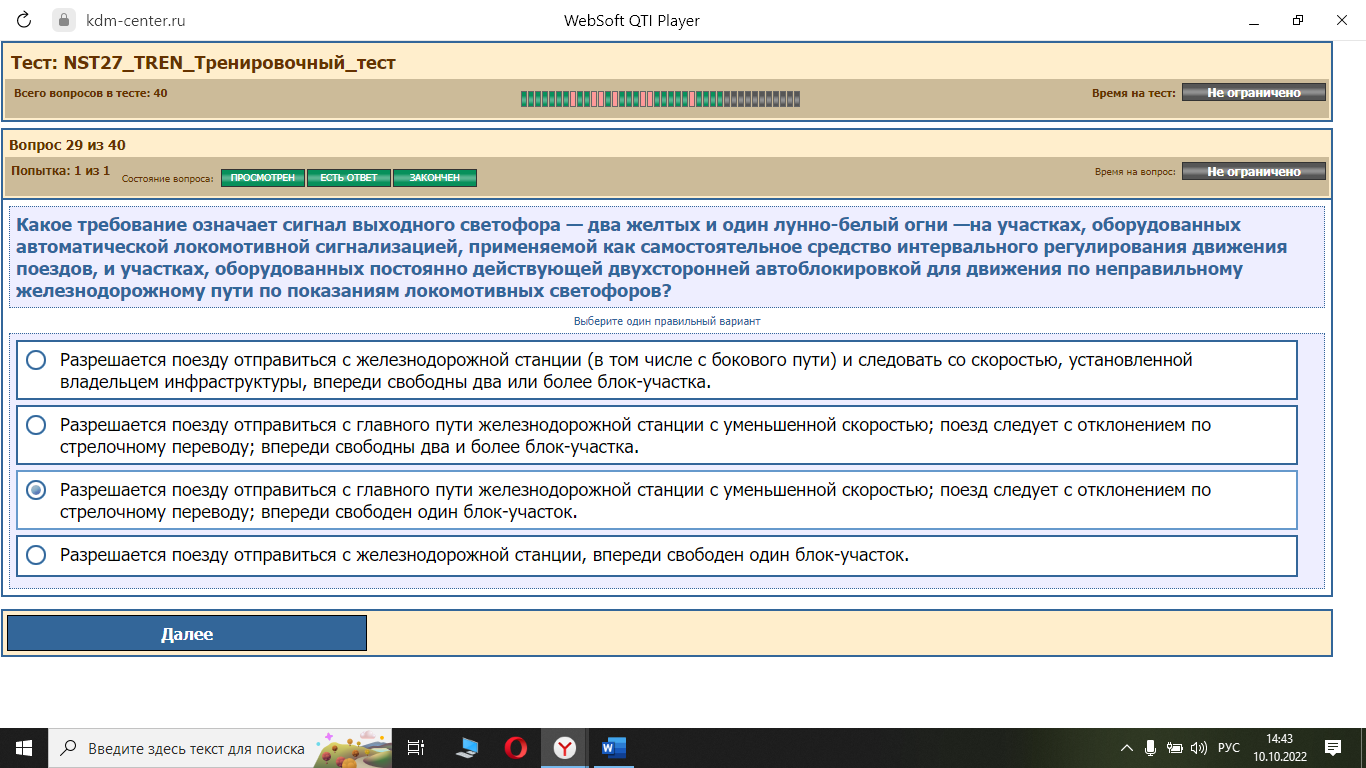The width and height of the screenshot is (1366, 768).
Task: Click the question progress indicator strip
Action: [660, 98]
